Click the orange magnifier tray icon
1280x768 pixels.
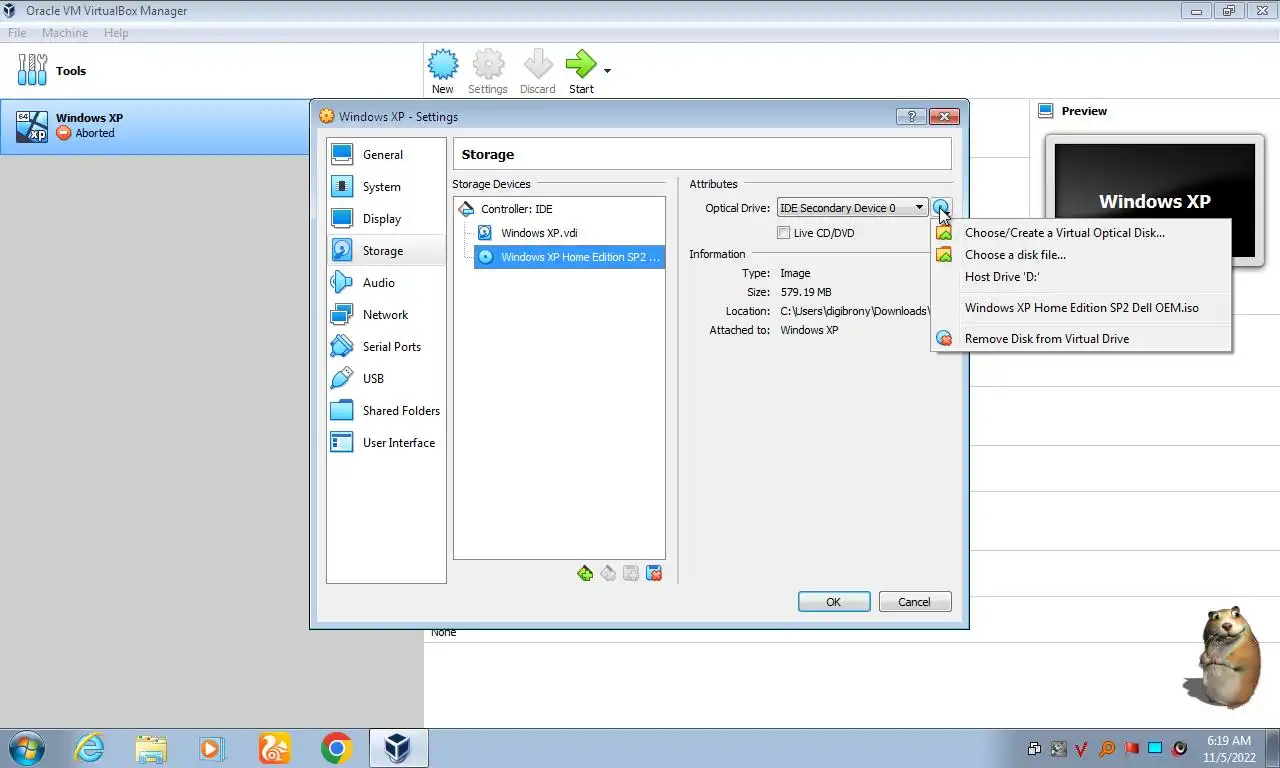click(1107, 748)
